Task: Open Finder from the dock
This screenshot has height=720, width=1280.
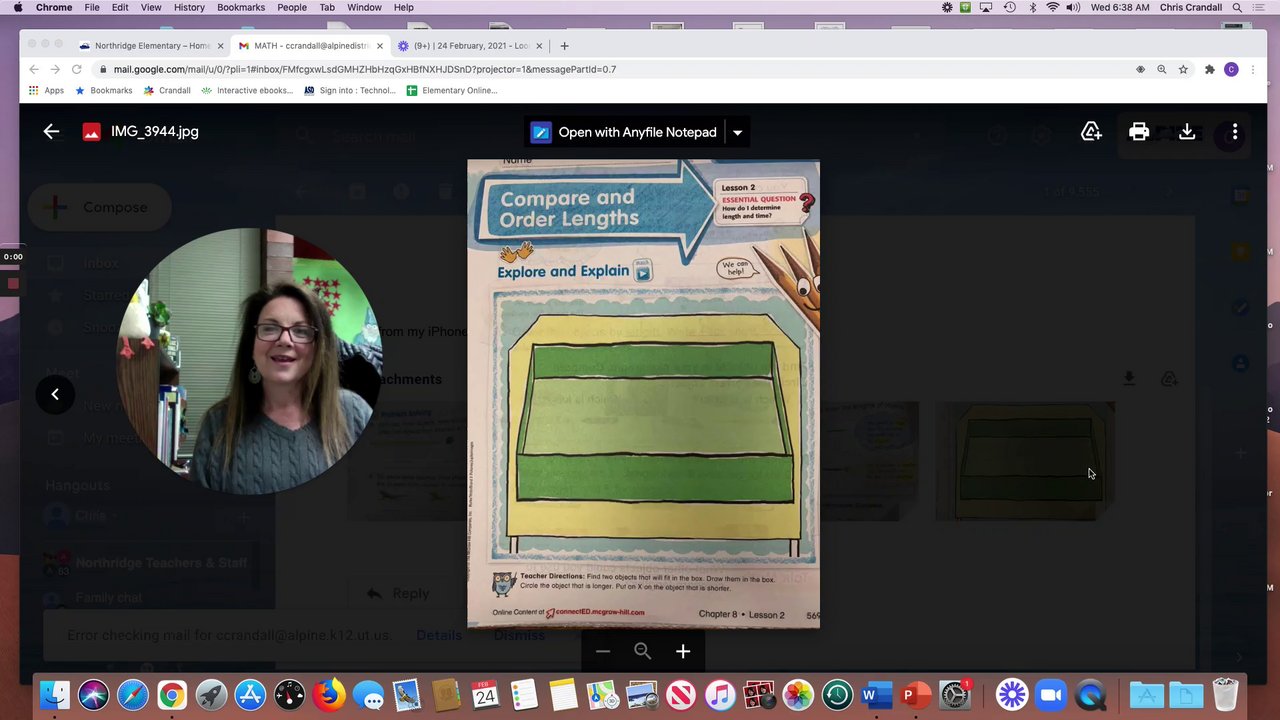Action: point(54,694)
